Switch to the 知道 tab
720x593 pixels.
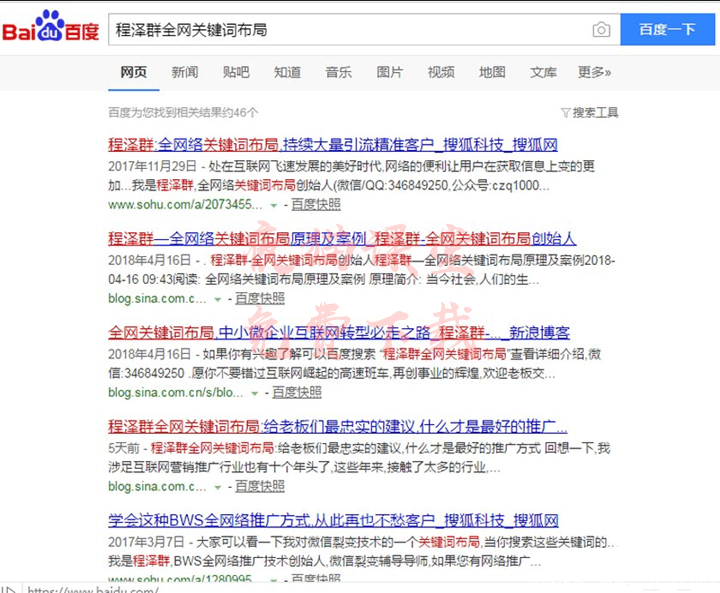(x=287, y=72)
